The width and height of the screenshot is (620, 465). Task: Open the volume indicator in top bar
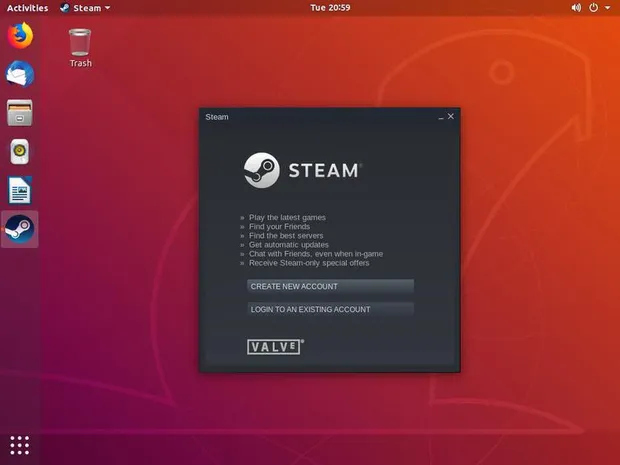click(x=577, y=8)
